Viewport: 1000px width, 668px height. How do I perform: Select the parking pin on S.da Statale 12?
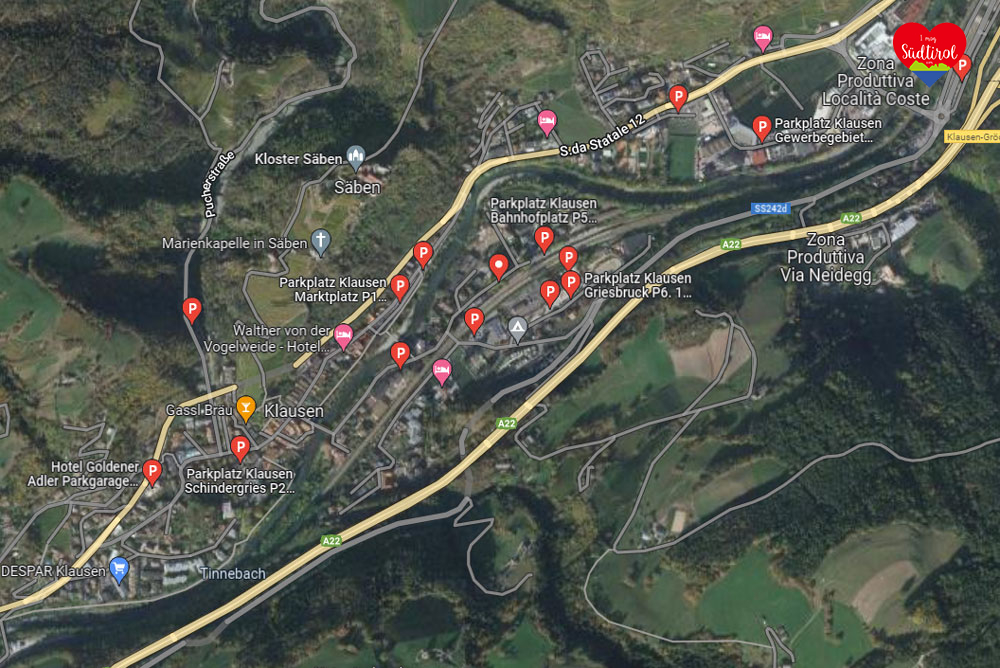pyautogui.click(x=678, y=98)
